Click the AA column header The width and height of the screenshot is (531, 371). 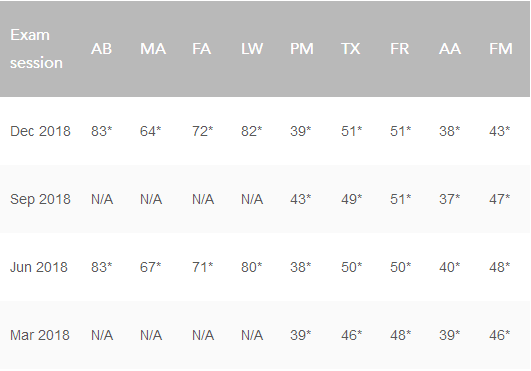450,49
